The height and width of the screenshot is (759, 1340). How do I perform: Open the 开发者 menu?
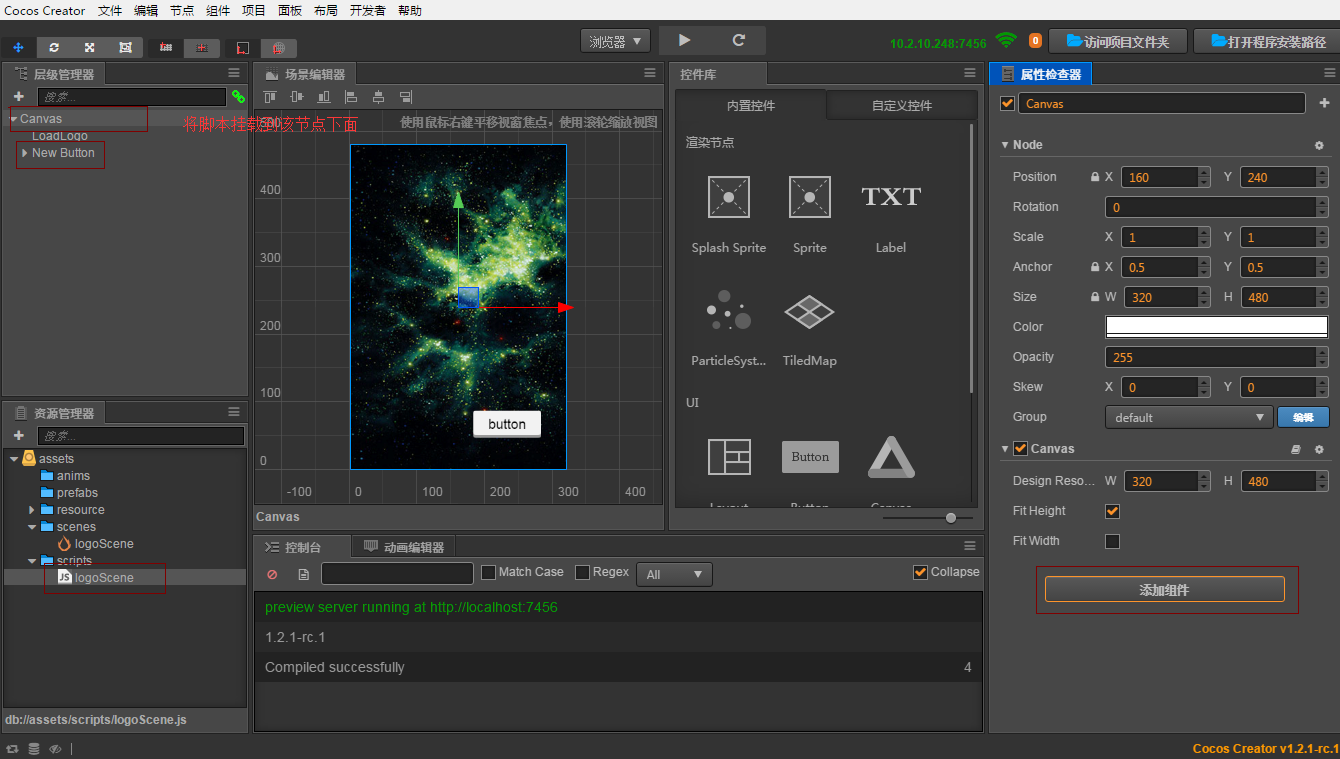[367, 11]
